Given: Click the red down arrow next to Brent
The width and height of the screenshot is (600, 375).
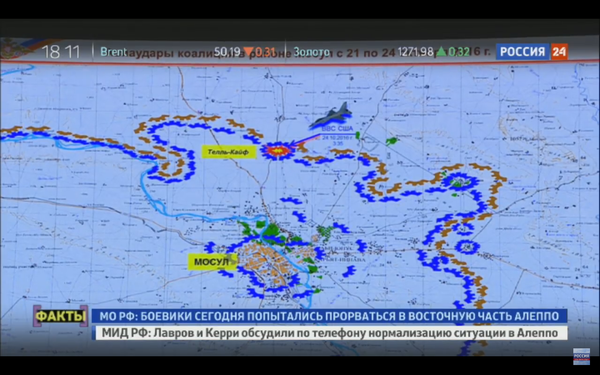Looking at the screenshot, I should [x=249, y=51].
